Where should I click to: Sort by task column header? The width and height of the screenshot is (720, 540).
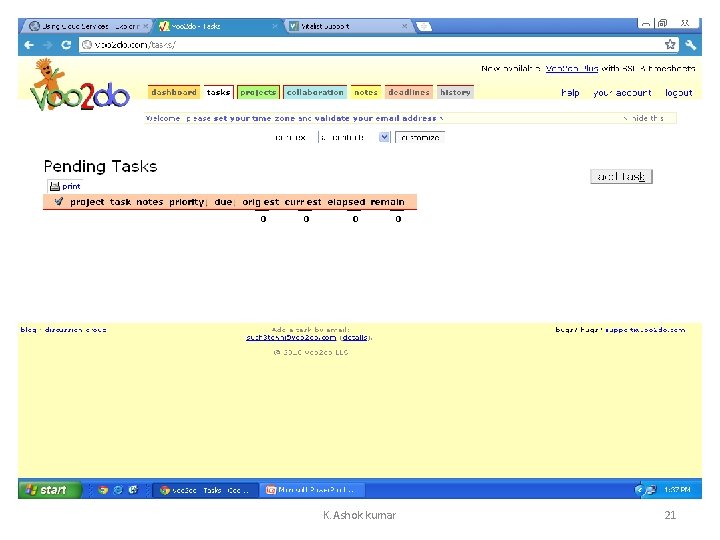120,202
